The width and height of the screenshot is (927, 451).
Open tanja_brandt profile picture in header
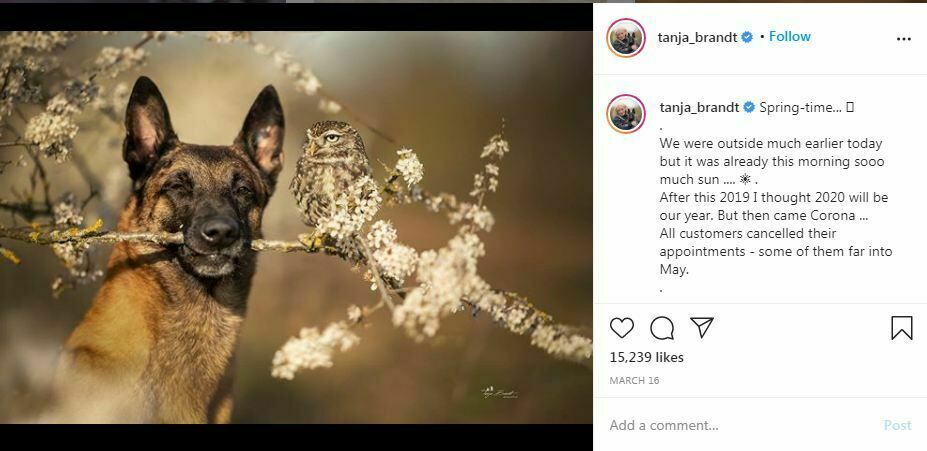(626, 38)
